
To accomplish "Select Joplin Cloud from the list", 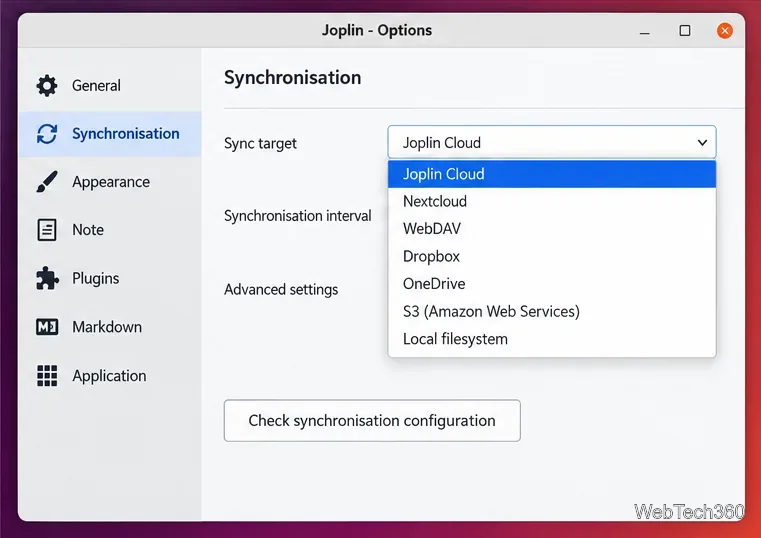I will 552,174.
